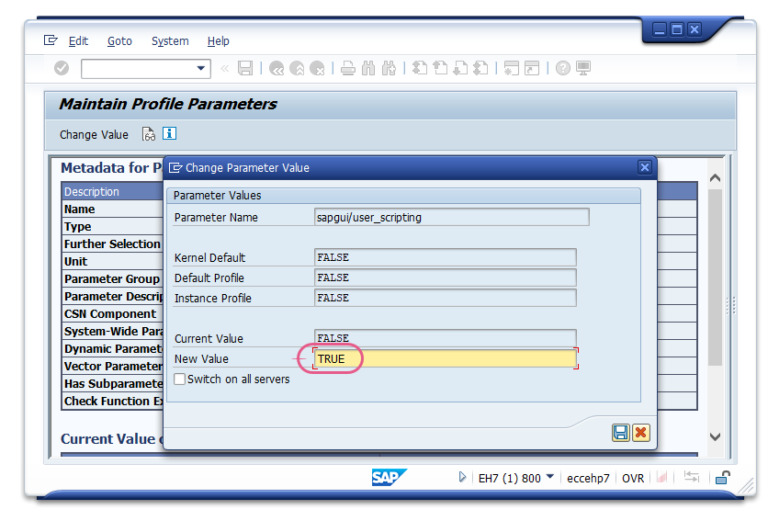Click the status bar transfer arrows icon
The width and height of the screenshot is (768, 521).
[x=691, y=476]
